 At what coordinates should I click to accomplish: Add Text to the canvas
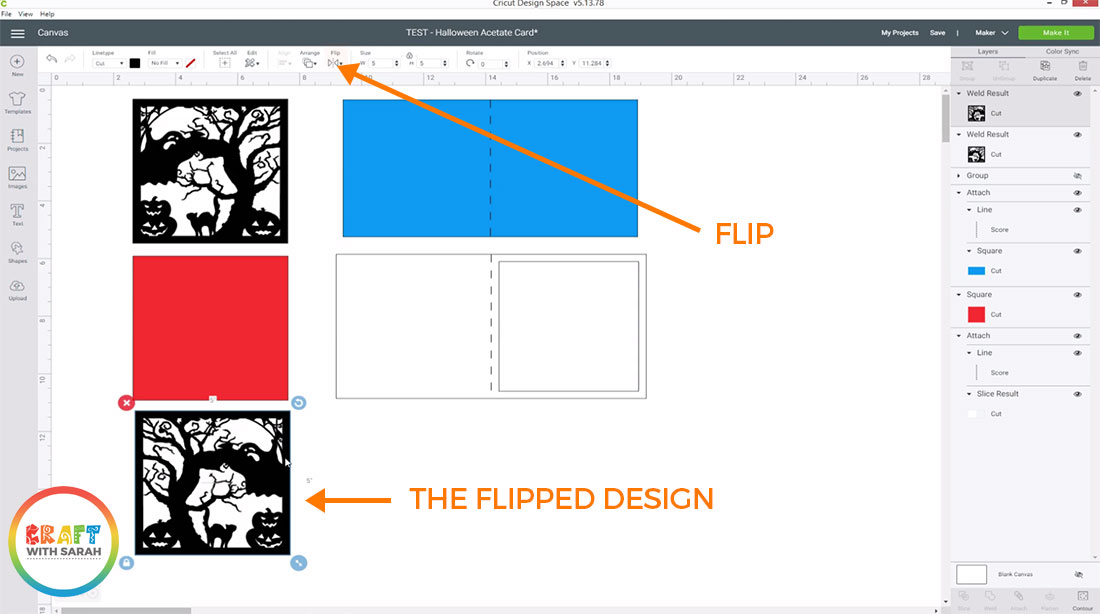(x=18, y=215)
